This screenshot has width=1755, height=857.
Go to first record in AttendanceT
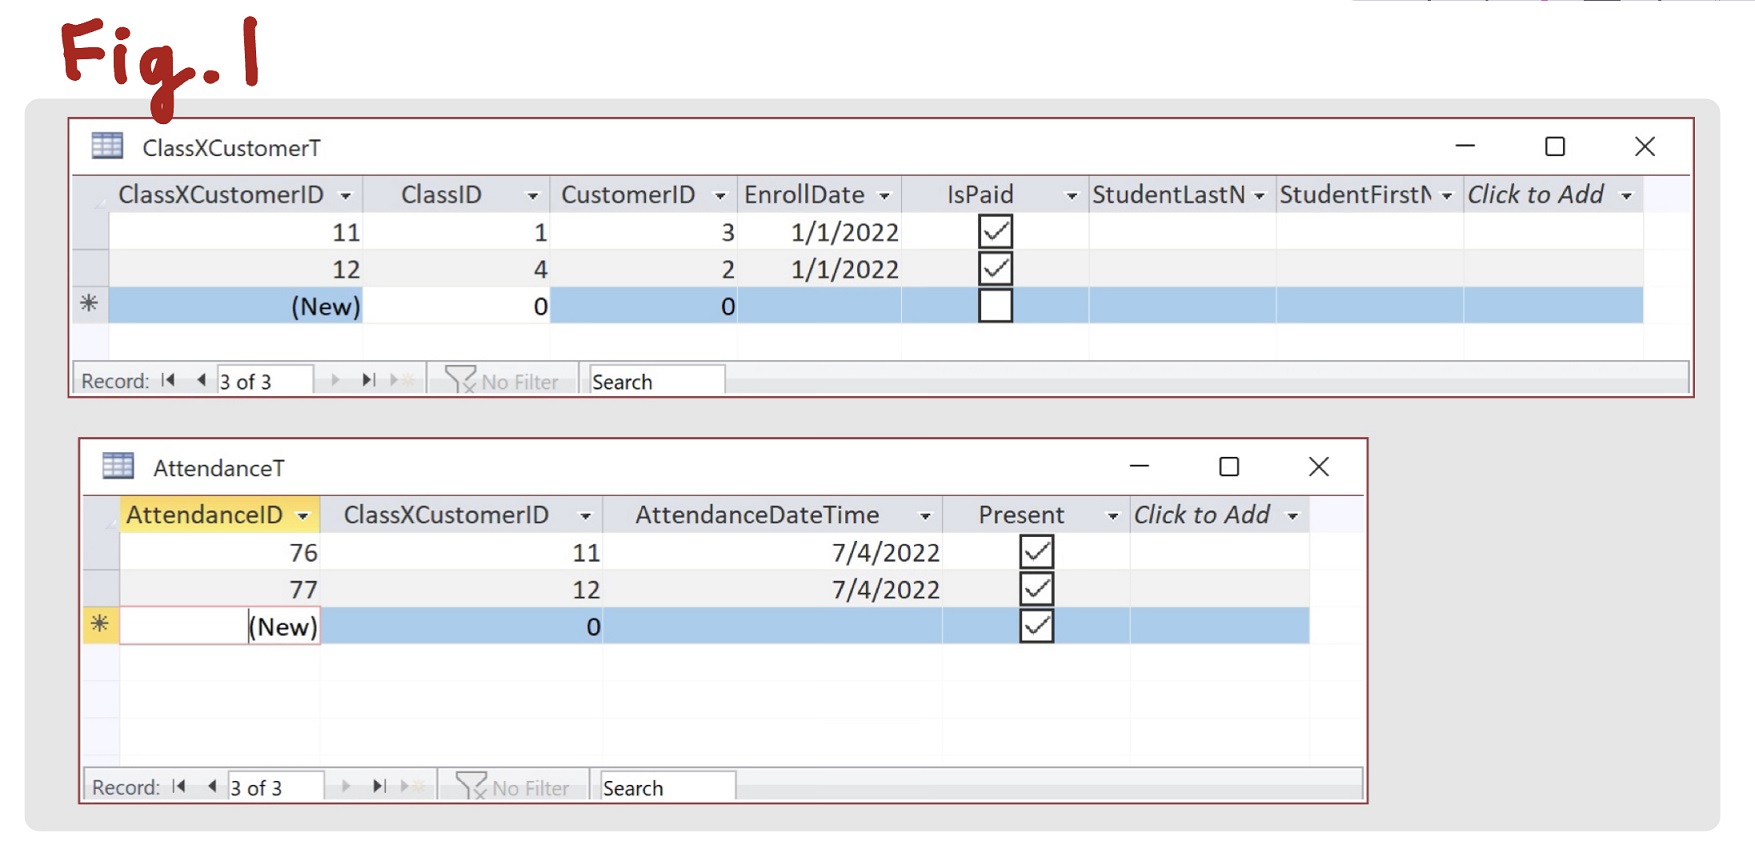coord(179,787)
